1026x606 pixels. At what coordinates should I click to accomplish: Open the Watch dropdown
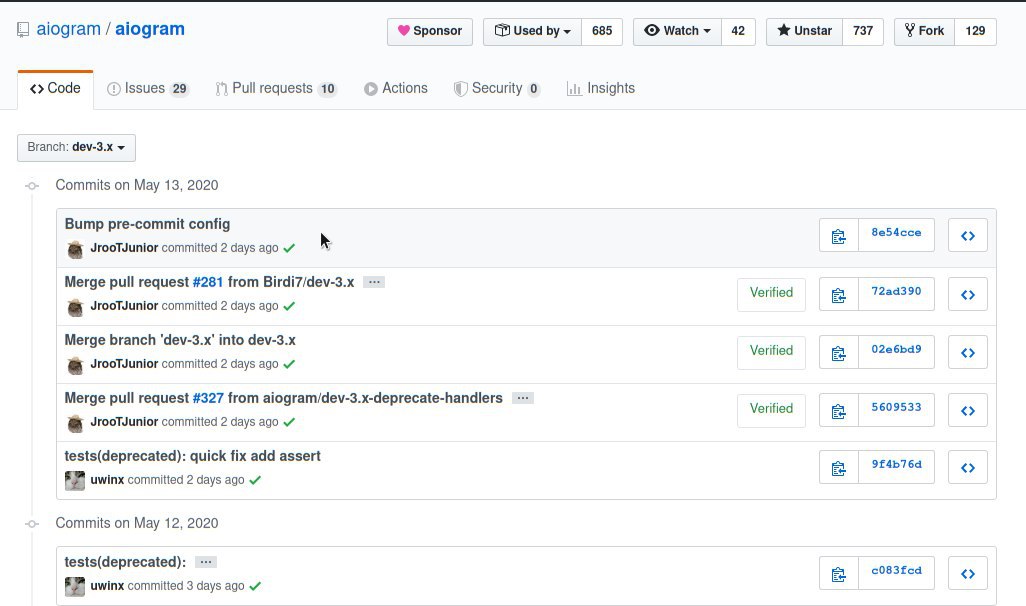677,31
